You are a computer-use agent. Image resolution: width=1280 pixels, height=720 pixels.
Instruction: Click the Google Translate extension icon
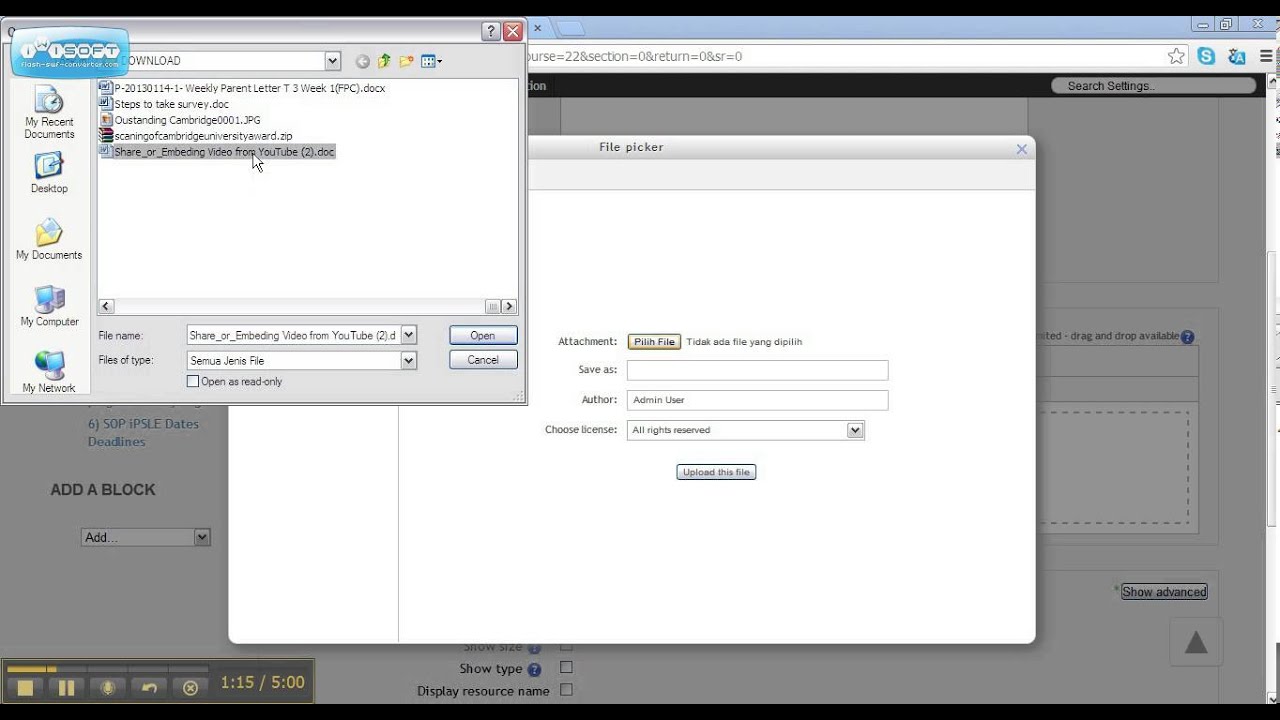point(1237,56)
